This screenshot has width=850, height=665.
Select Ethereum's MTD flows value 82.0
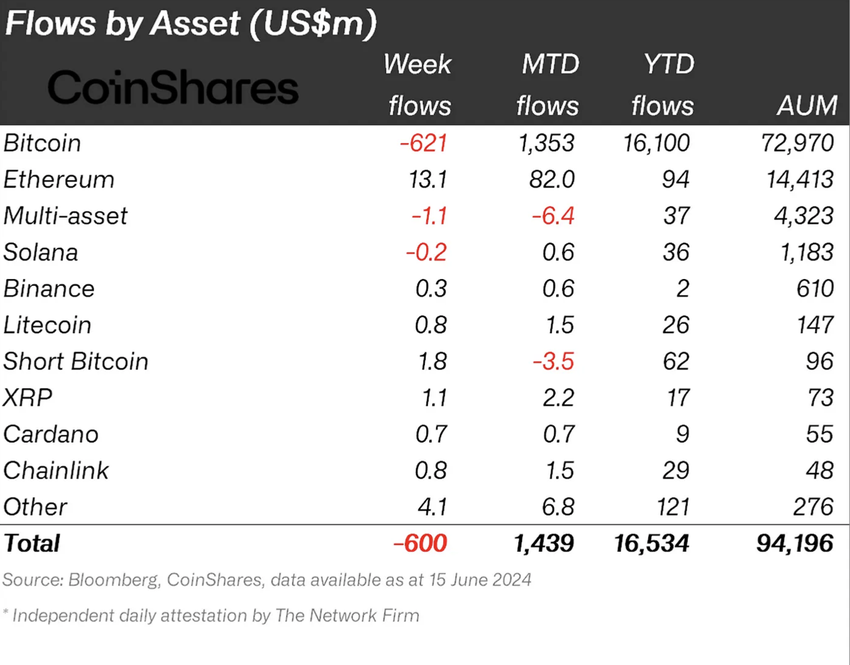[553, 180]
